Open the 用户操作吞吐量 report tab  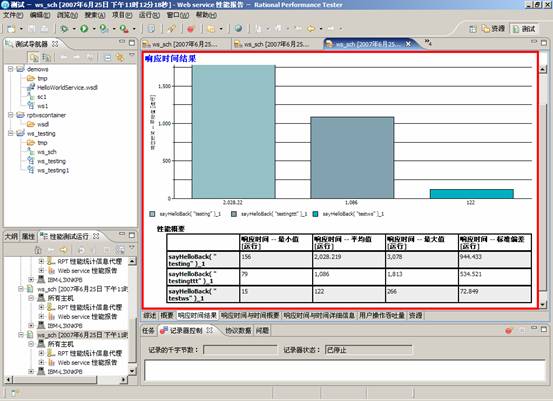(382, 315)
